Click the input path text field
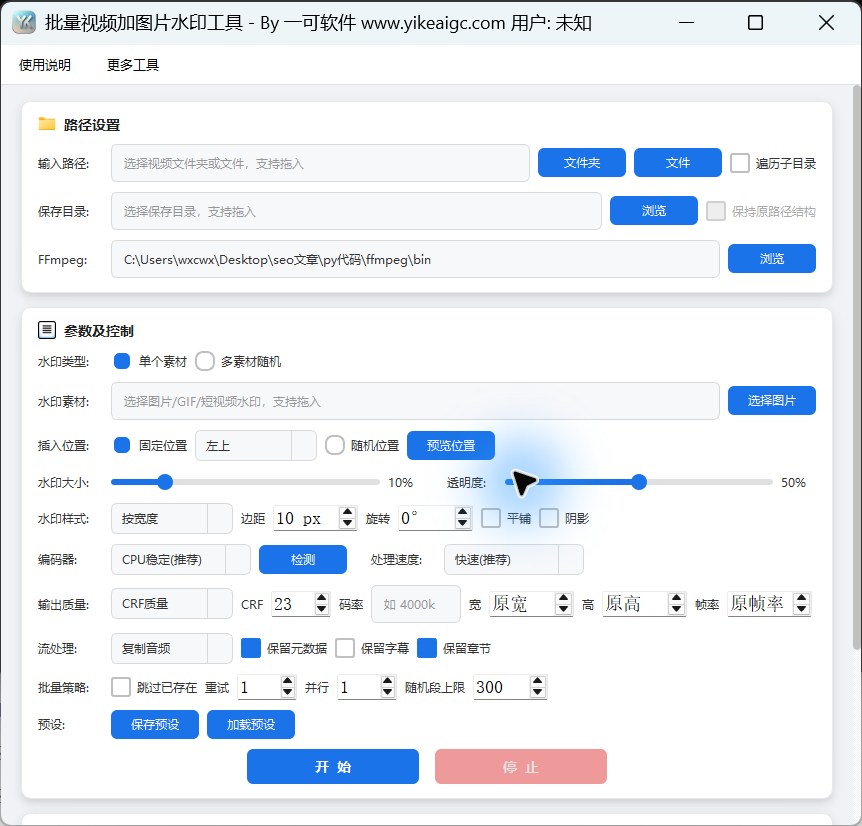Screen dimensions: 862x826 coord(321,163)
